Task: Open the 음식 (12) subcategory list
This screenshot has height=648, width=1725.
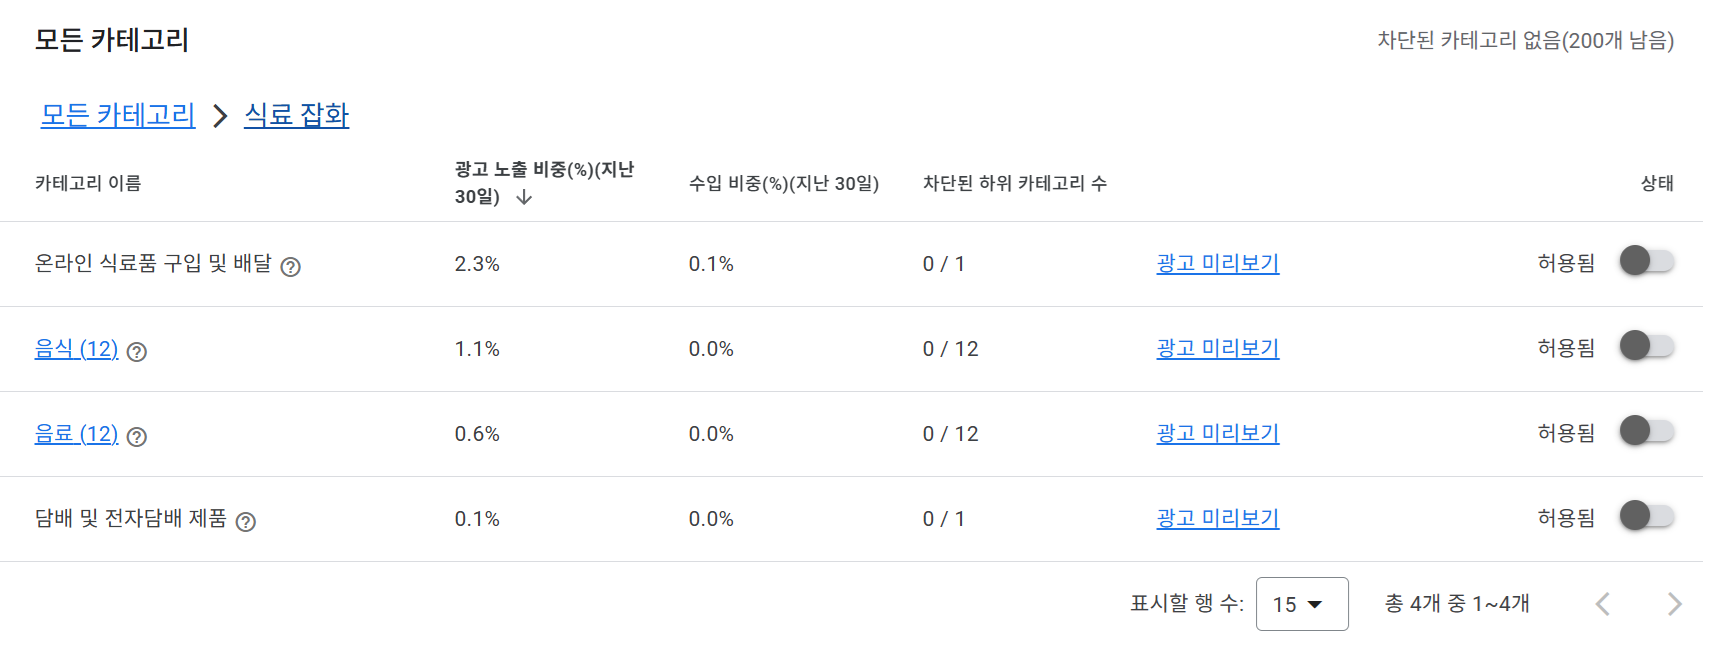Action: coord(76,349)
